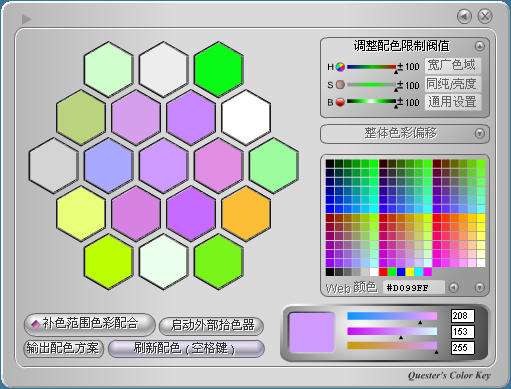Click the left arrow next to Web color field
Image resolution: width=511 pixels, height=389 pixels.
coord(454,287)
